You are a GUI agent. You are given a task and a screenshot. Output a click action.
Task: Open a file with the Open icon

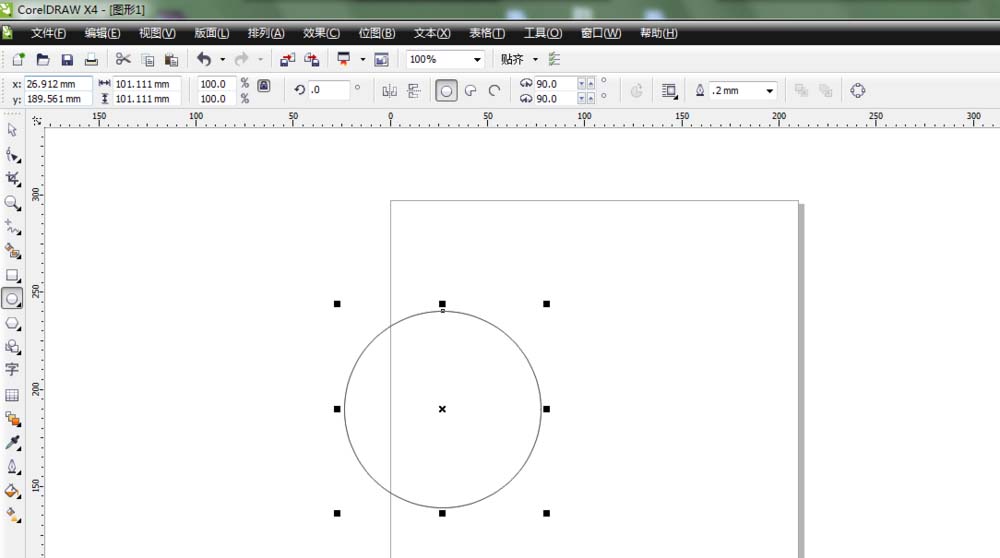point(43,60)
